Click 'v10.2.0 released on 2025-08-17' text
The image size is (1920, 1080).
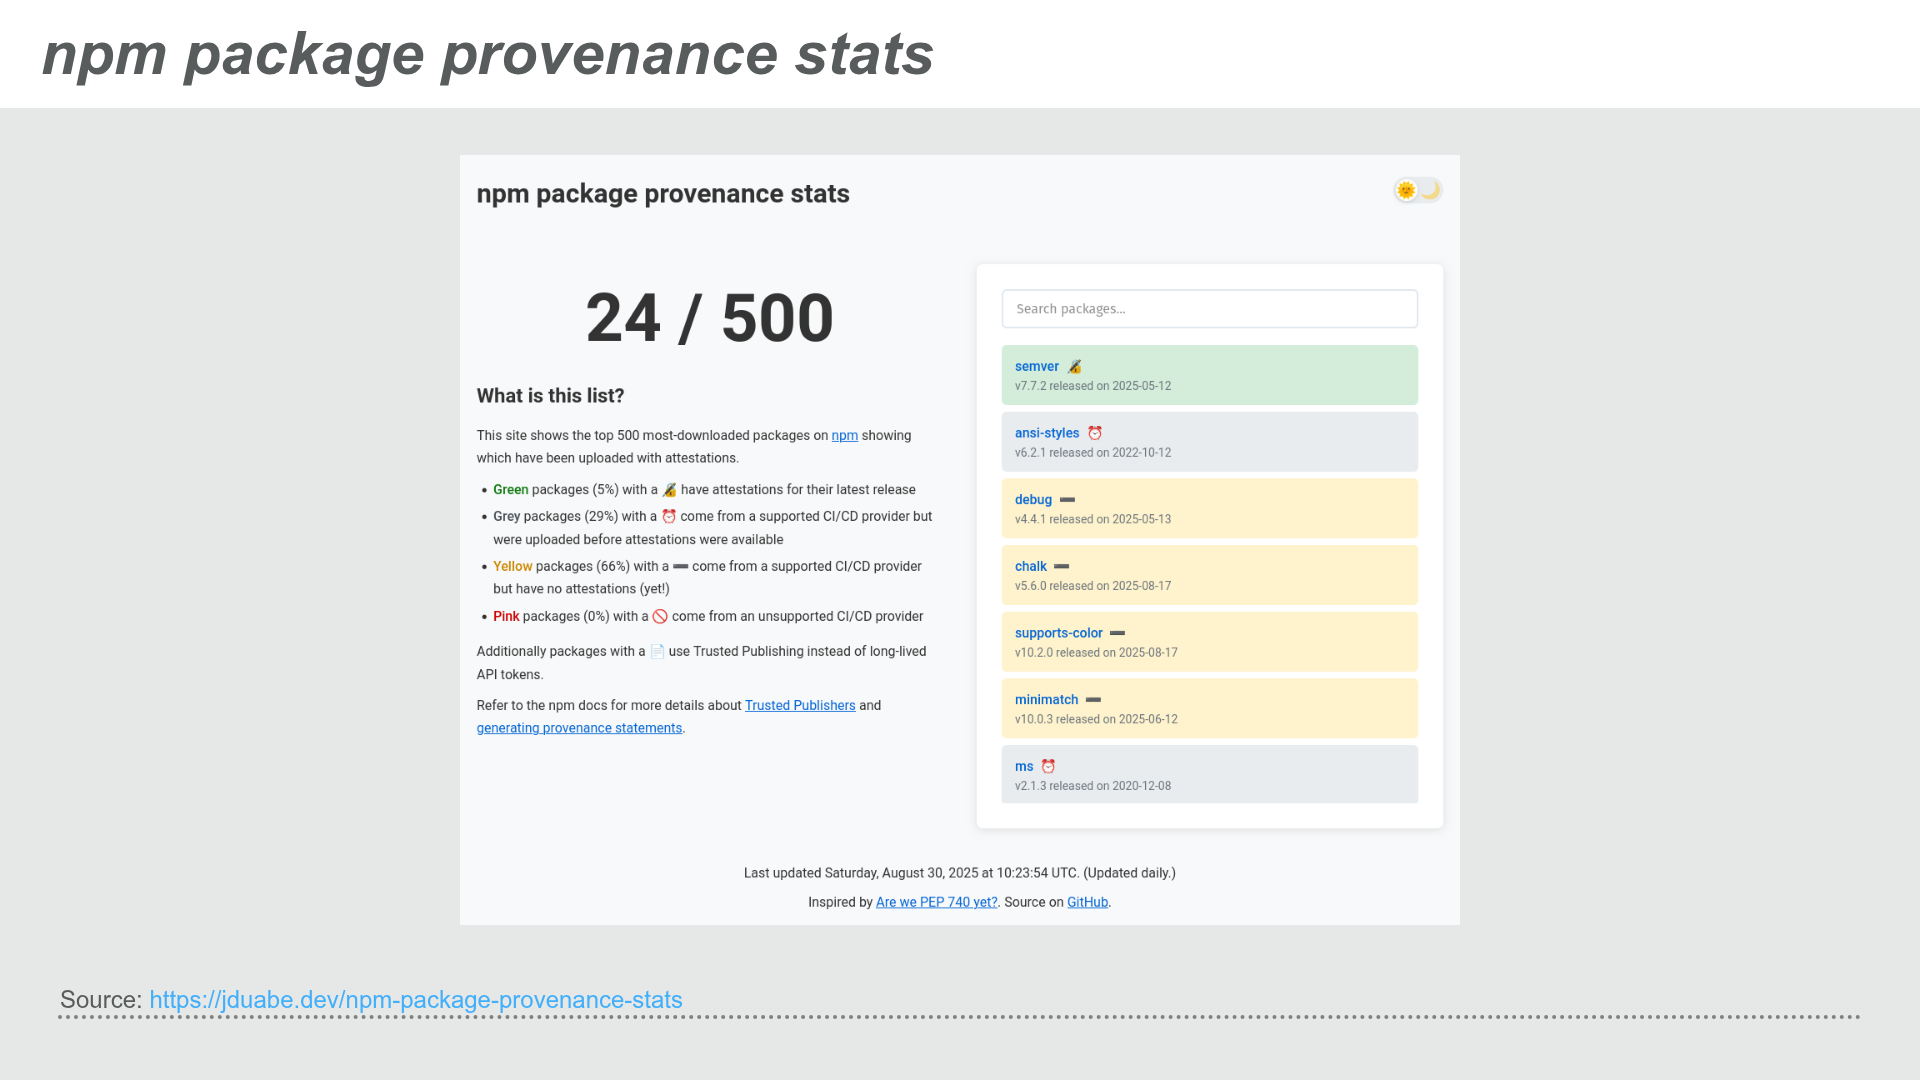point(1096,653)
